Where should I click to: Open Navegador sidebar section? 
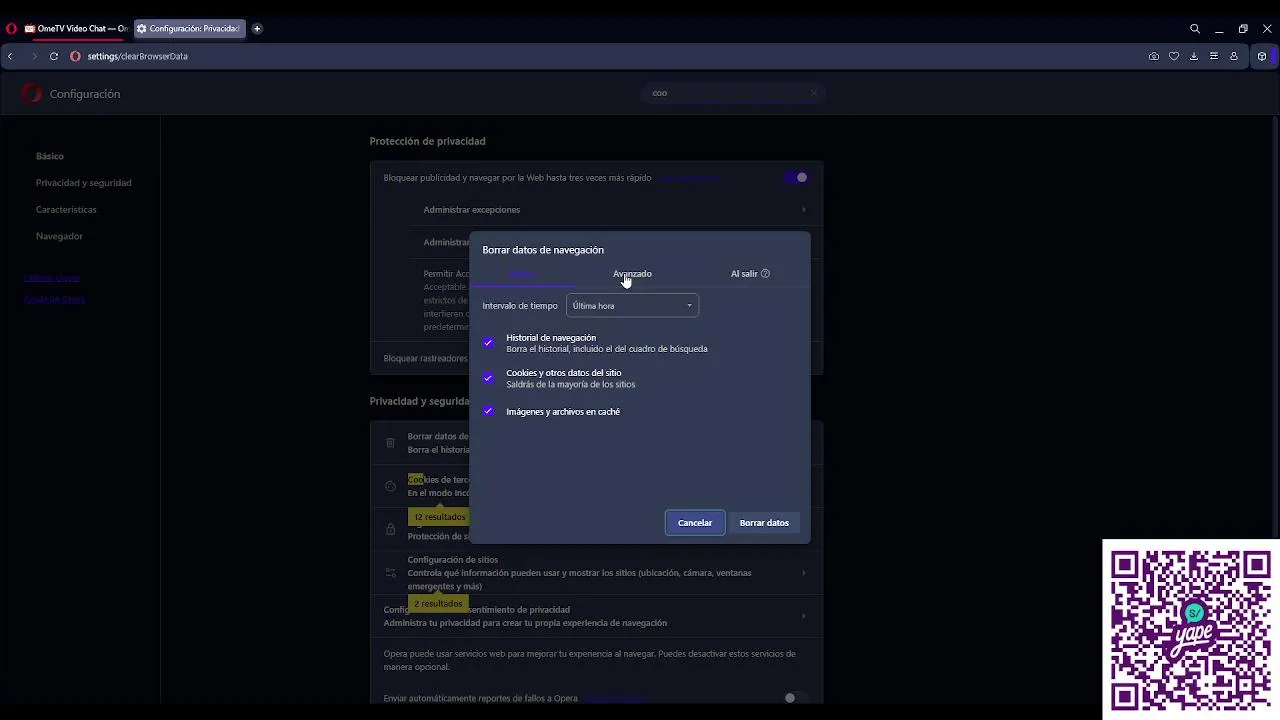point(59,236)
